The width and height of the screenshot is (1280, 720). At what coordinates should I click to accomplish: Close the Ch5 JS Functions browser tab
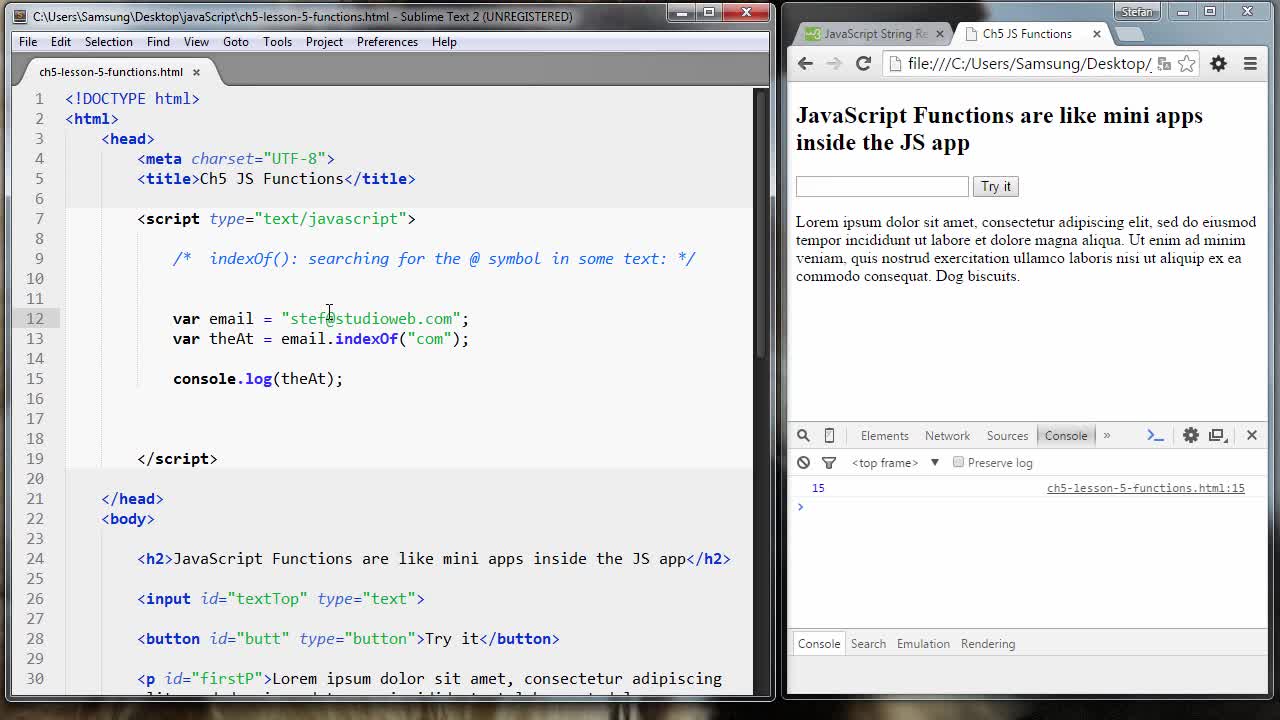1096,33
